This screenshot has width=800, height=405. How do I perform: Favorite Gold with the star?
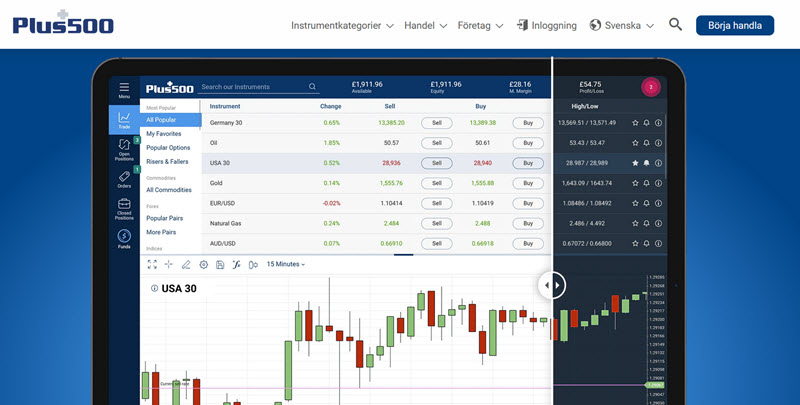(635, 183)
